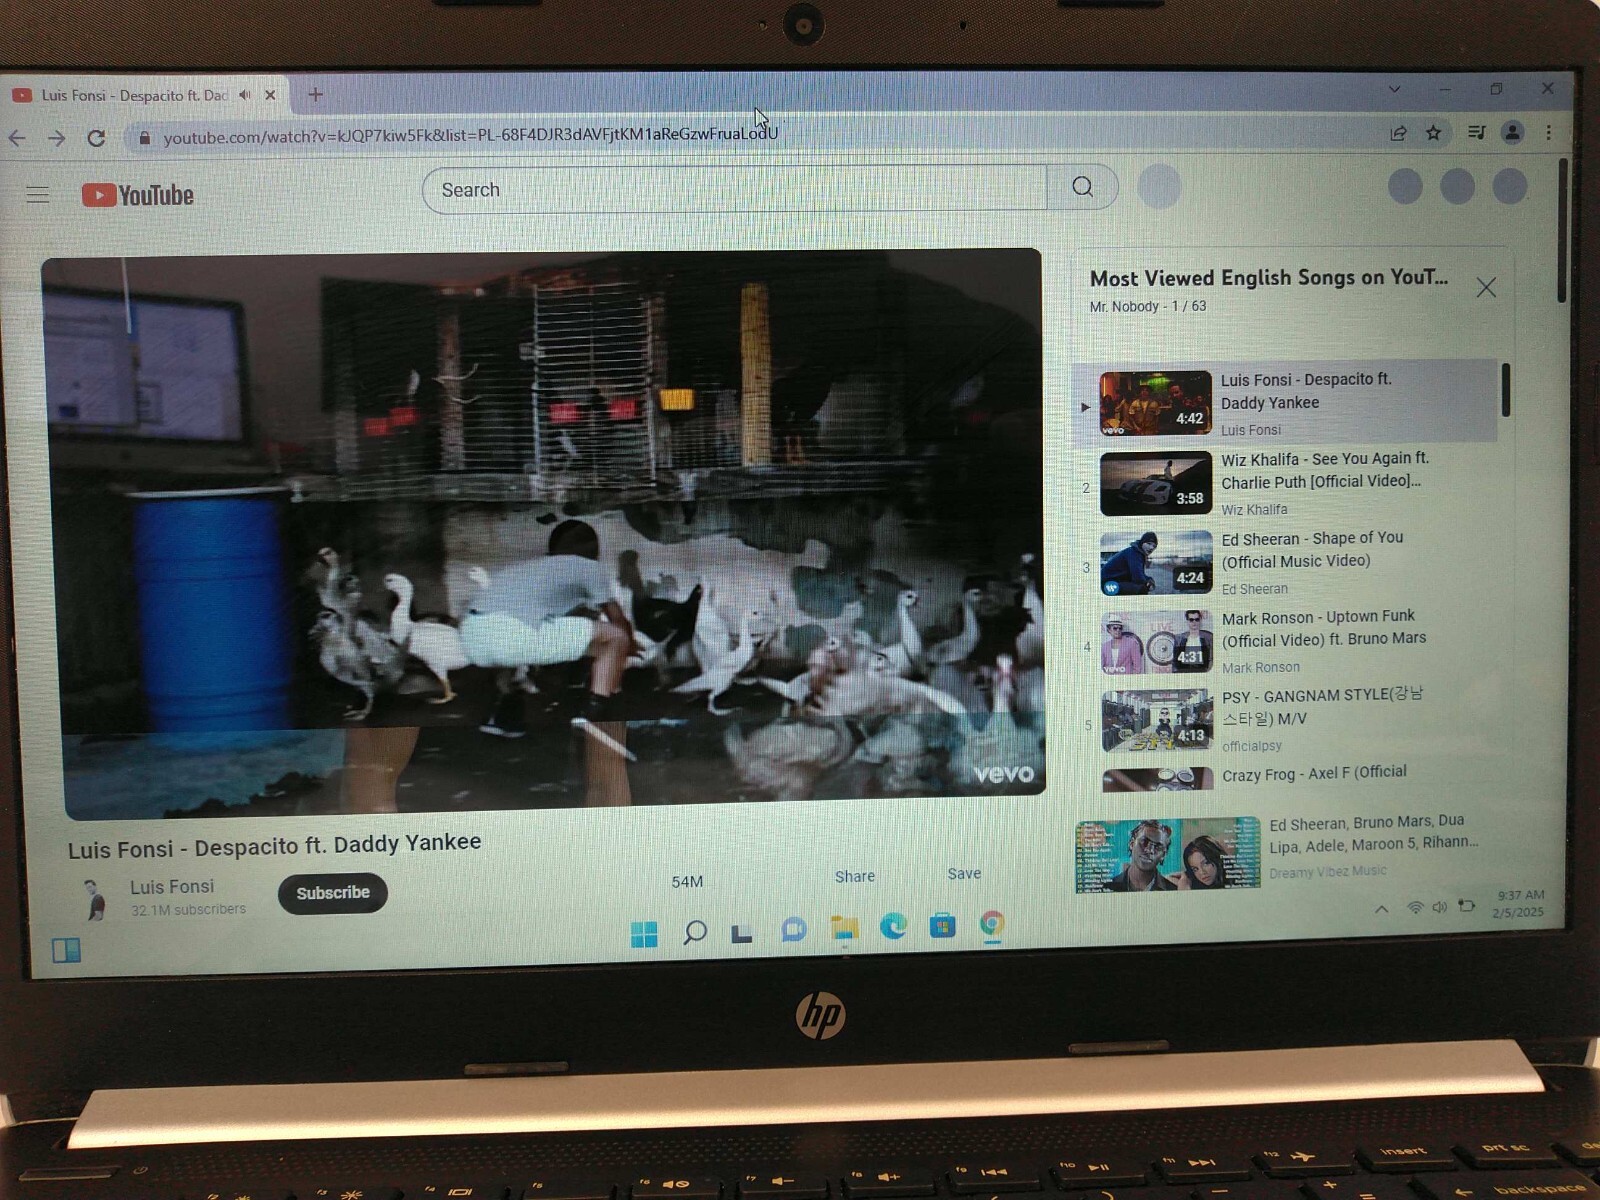Screen dimensions: 1600x1200
Task: Open the Luis Fonsi channel name link
Action: (x=172, y=887)
